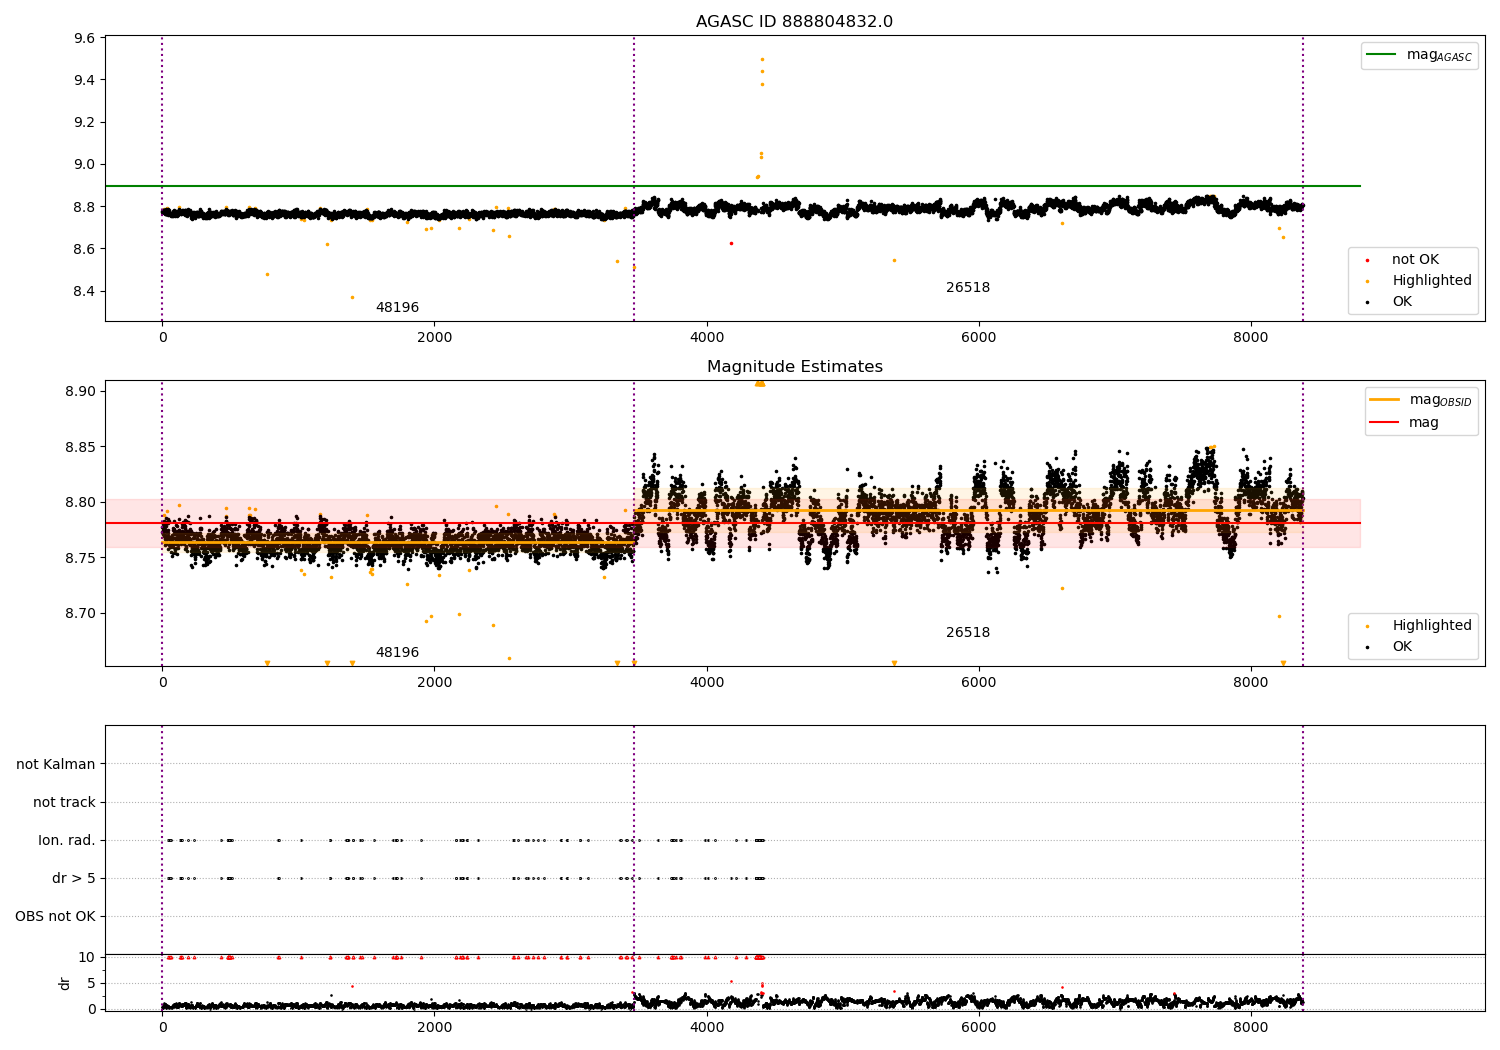
Task: Click the 'not track' axis label
Action: pyautogui.click(x=64, y=802)
